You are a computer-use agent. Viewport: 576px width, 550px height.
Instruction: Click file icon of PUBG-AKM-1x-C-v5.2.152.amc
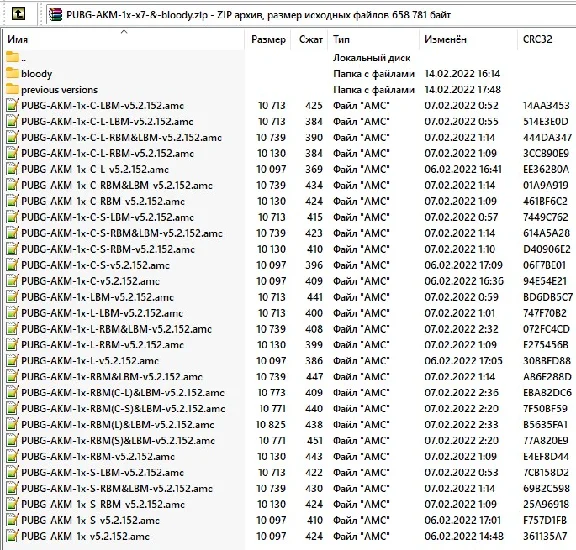pyautogui.click(x=12, y=281)
